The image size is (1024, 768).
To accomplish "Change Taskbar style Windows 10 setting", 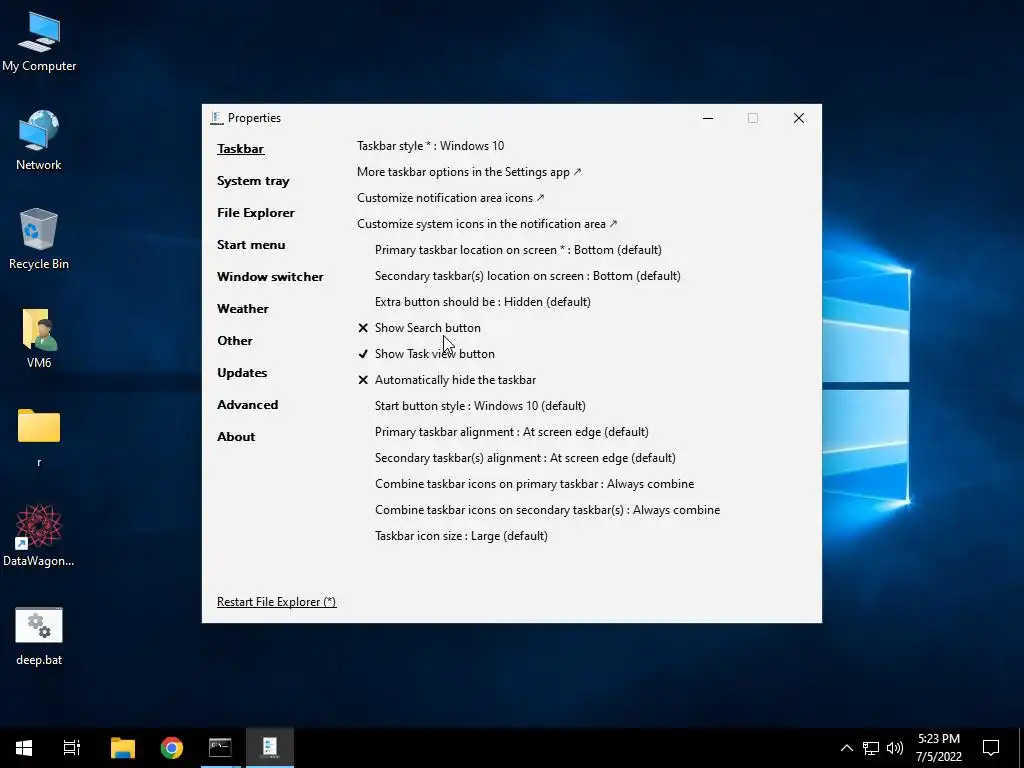I will pyautogui.click(x=430, y=146).
